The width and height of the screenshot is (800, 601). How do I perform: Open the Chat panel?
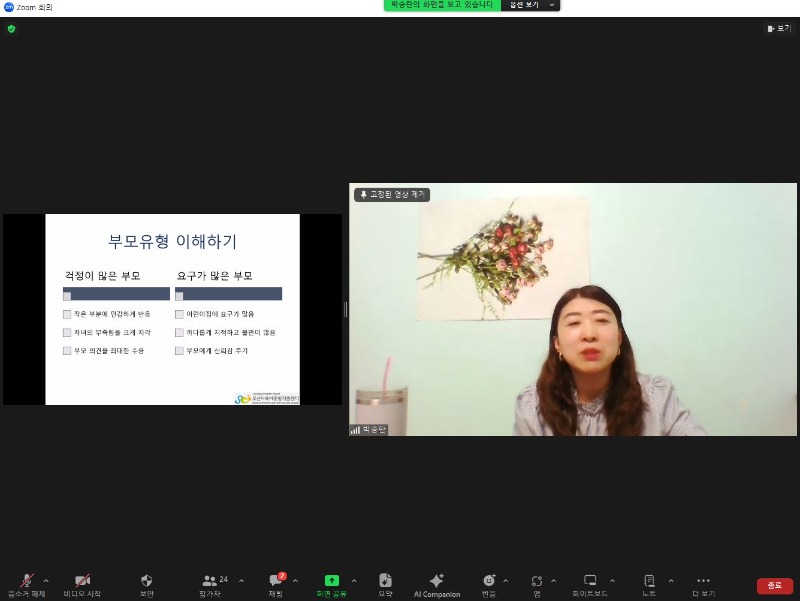pos(275,583)
